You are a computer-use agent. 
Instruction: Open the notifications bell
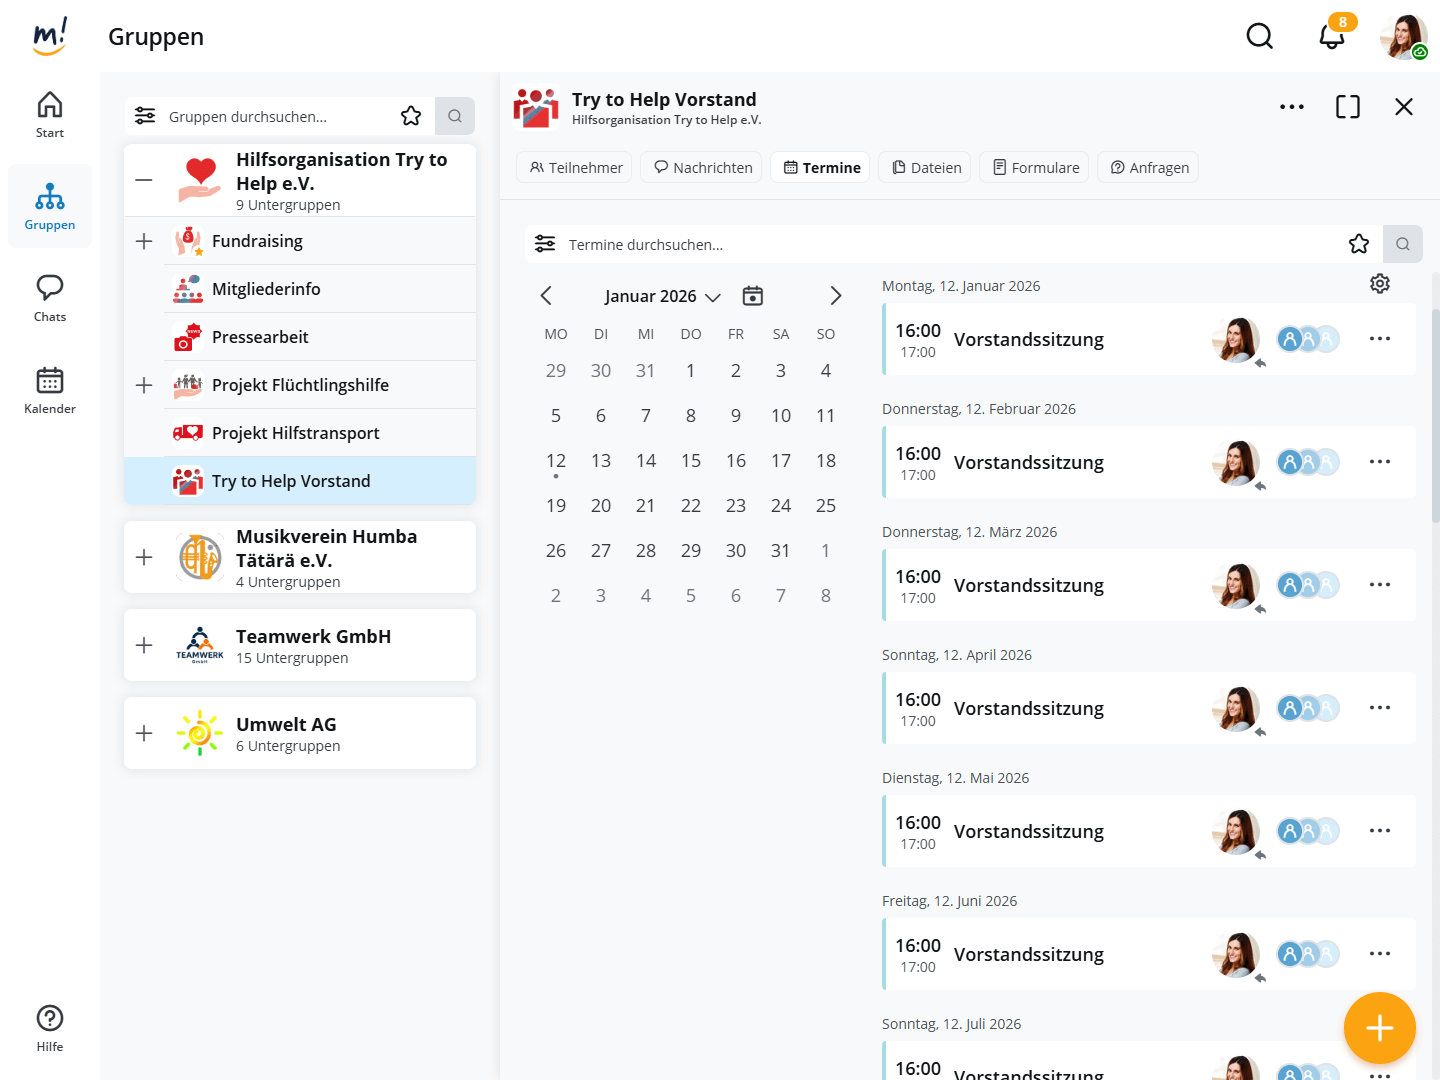click(x=1331, y=37)
